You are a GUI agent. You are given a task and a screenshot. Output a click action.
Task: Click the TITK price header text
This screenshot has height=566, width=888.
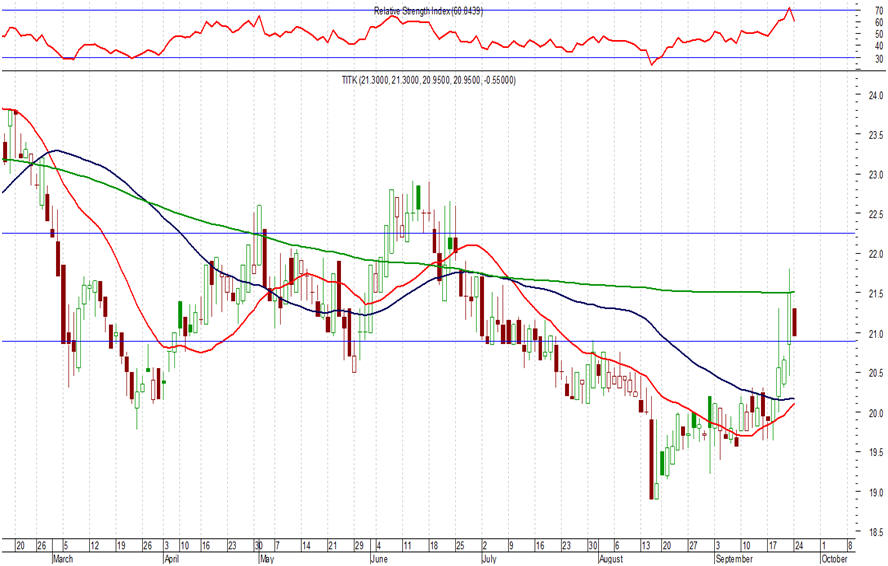(x=429, y=80)
